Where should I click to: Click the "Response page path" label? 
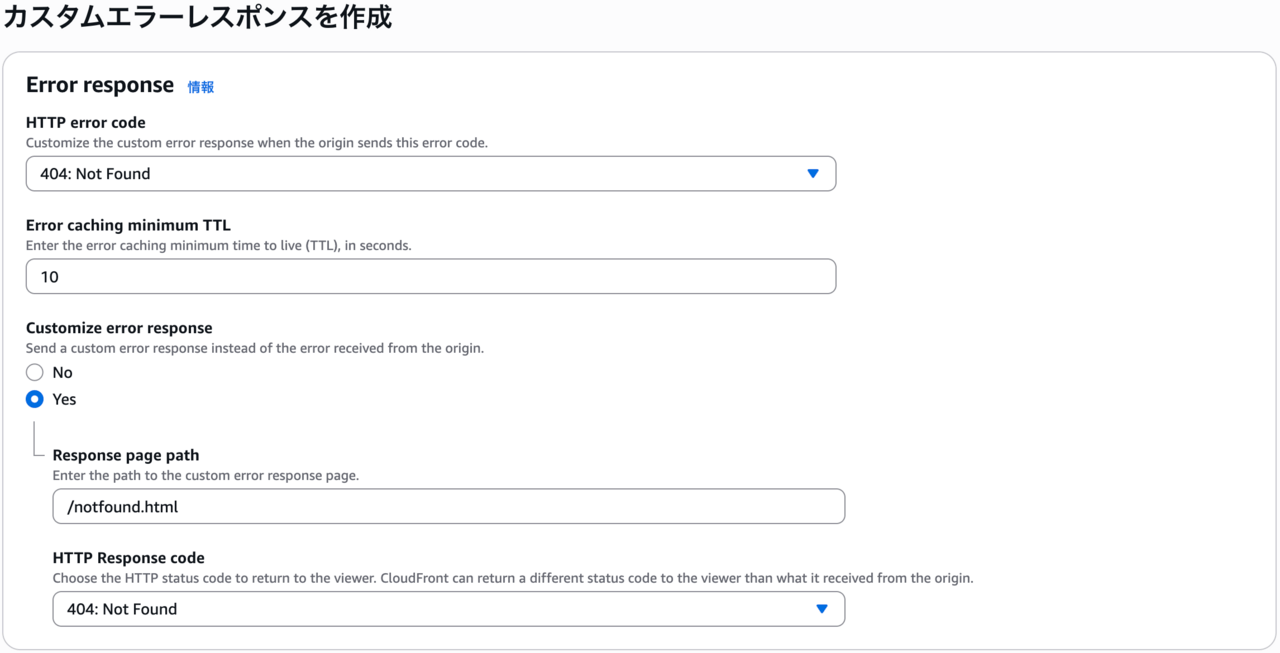pos(126,455)
